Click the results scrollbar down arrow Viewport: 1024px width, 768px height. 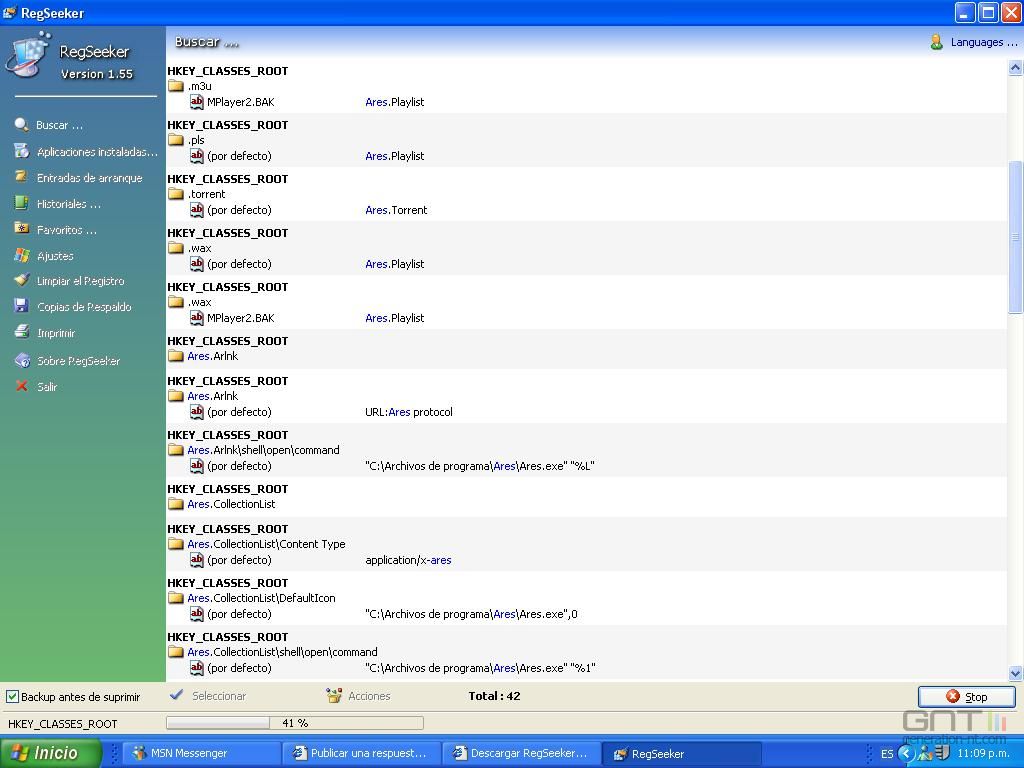[x=1016, y=673]
